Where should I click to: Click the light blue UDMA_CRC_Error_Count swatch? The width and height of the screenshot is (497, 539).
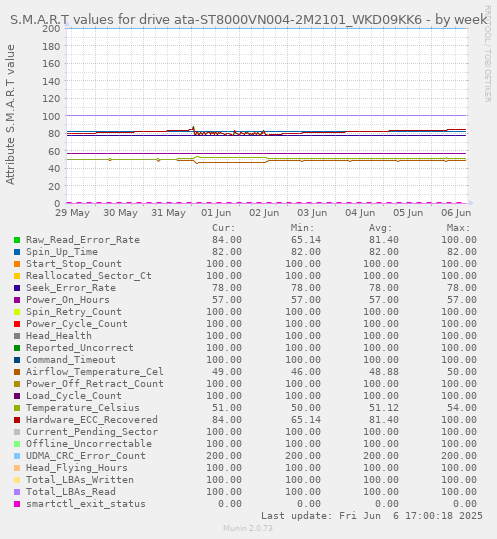click(x=17, y=456)
